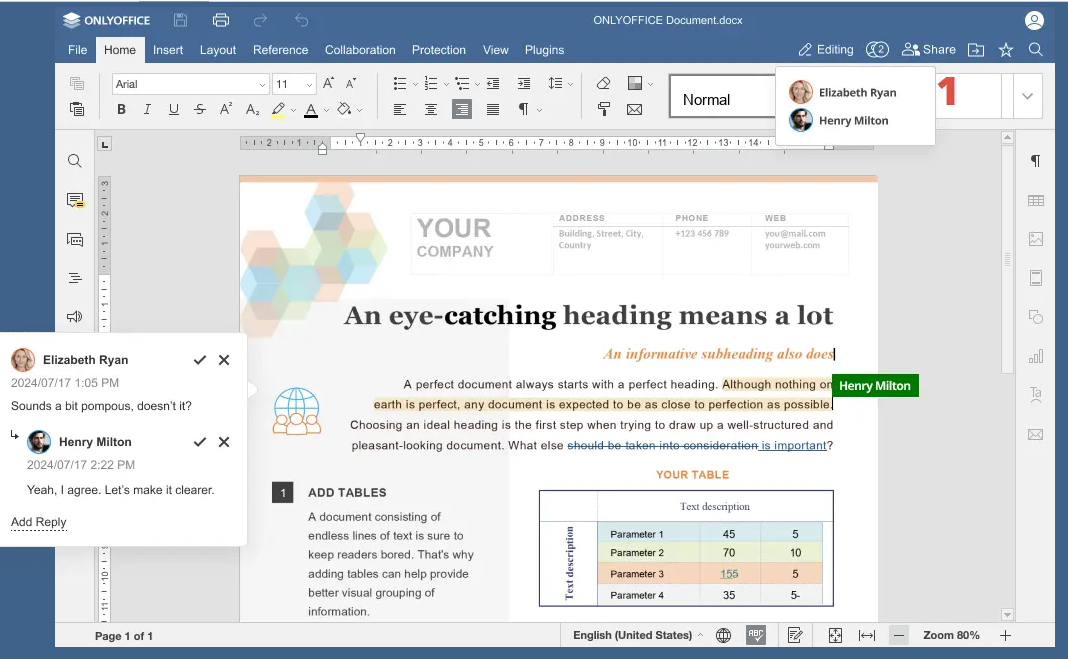Switch to the Insert tab
This screenshot has height=659, width=1068.
pyautogui.click(x=168, y=50)
